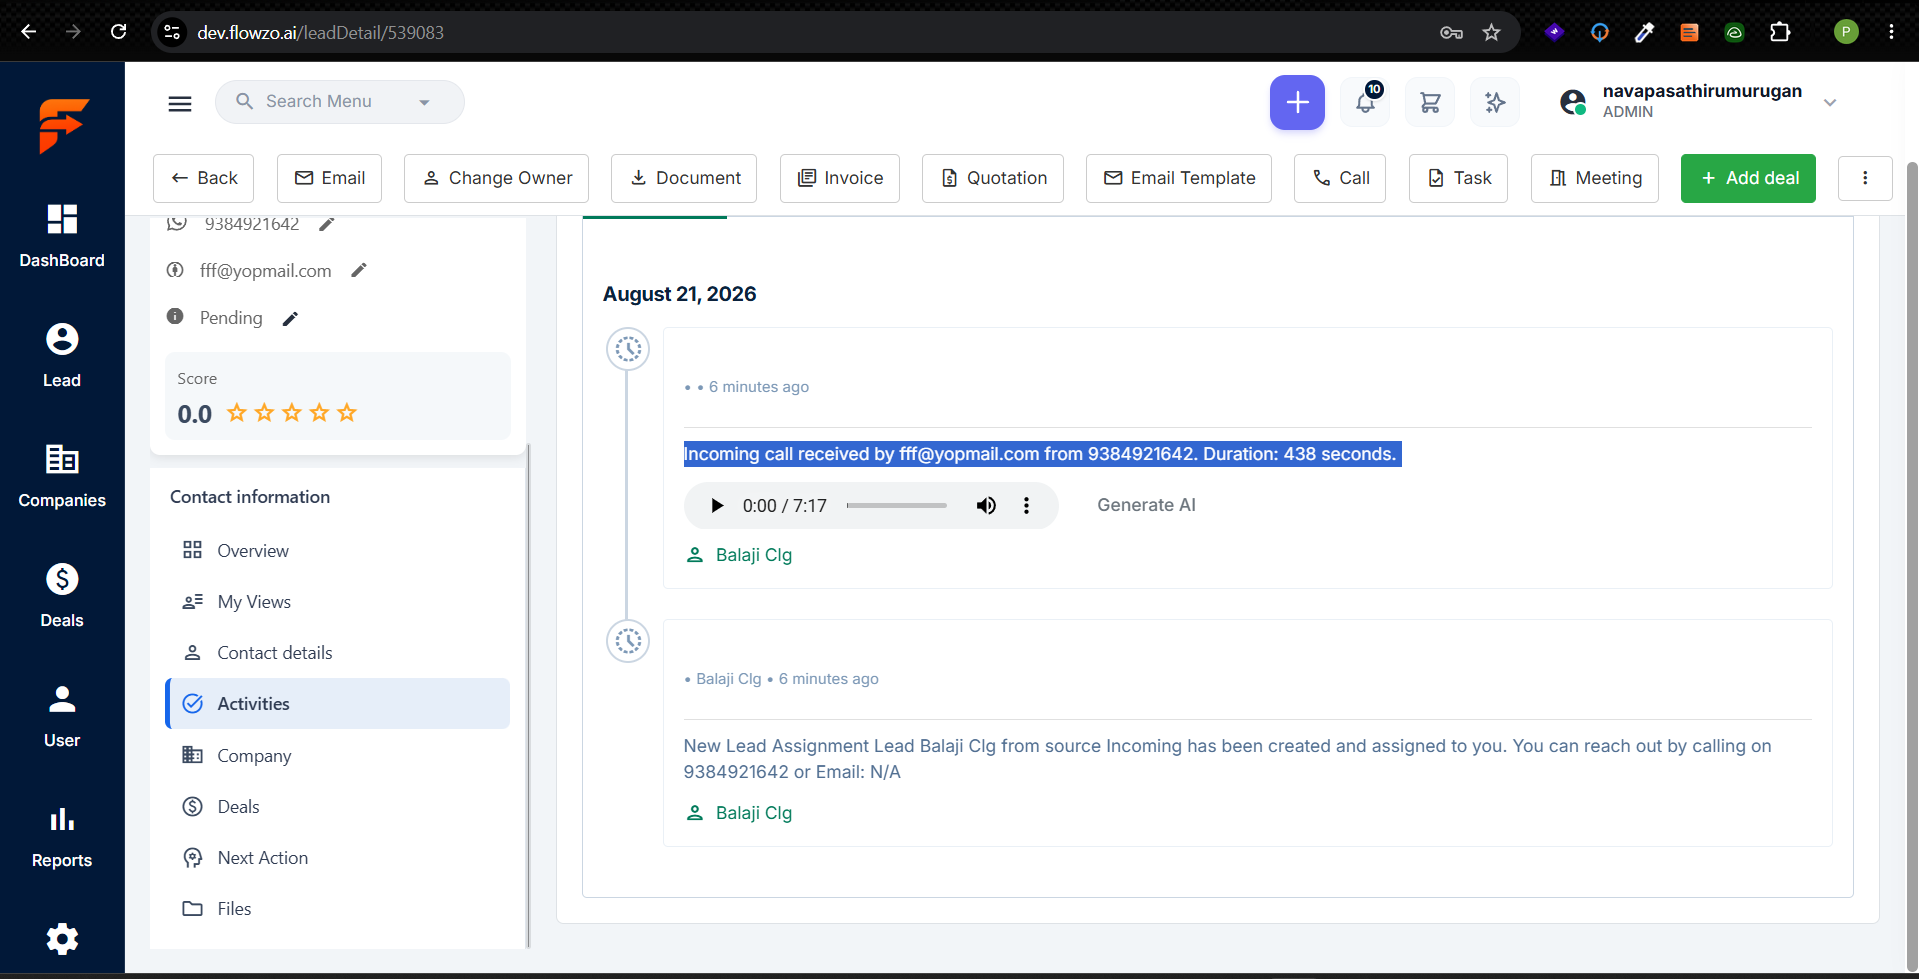
Task: Open Deals under Contact information
Action: click(338, 807)
